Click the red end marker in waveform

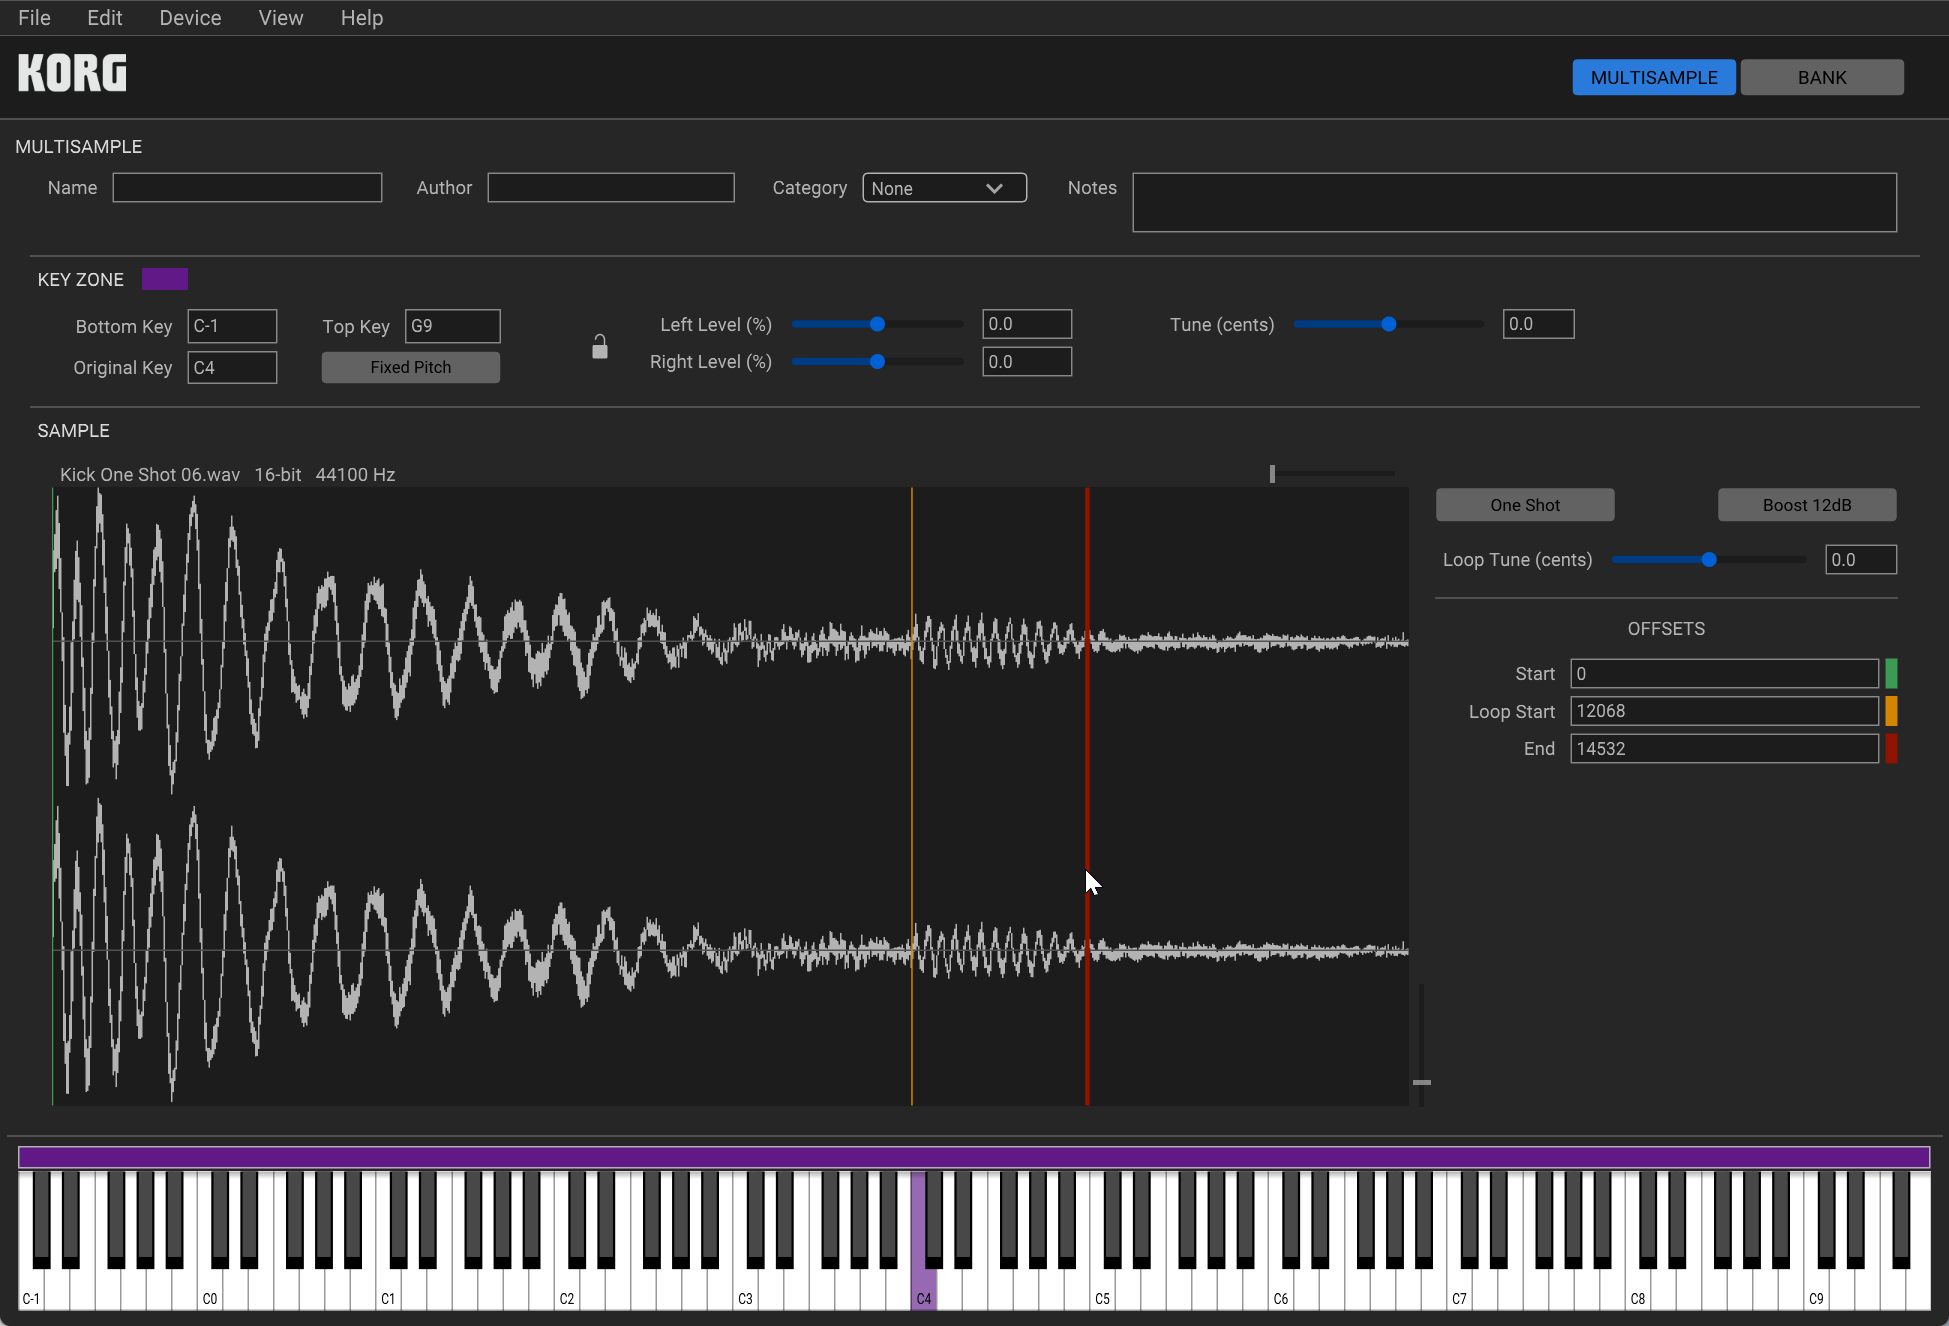coord(1087,796)
